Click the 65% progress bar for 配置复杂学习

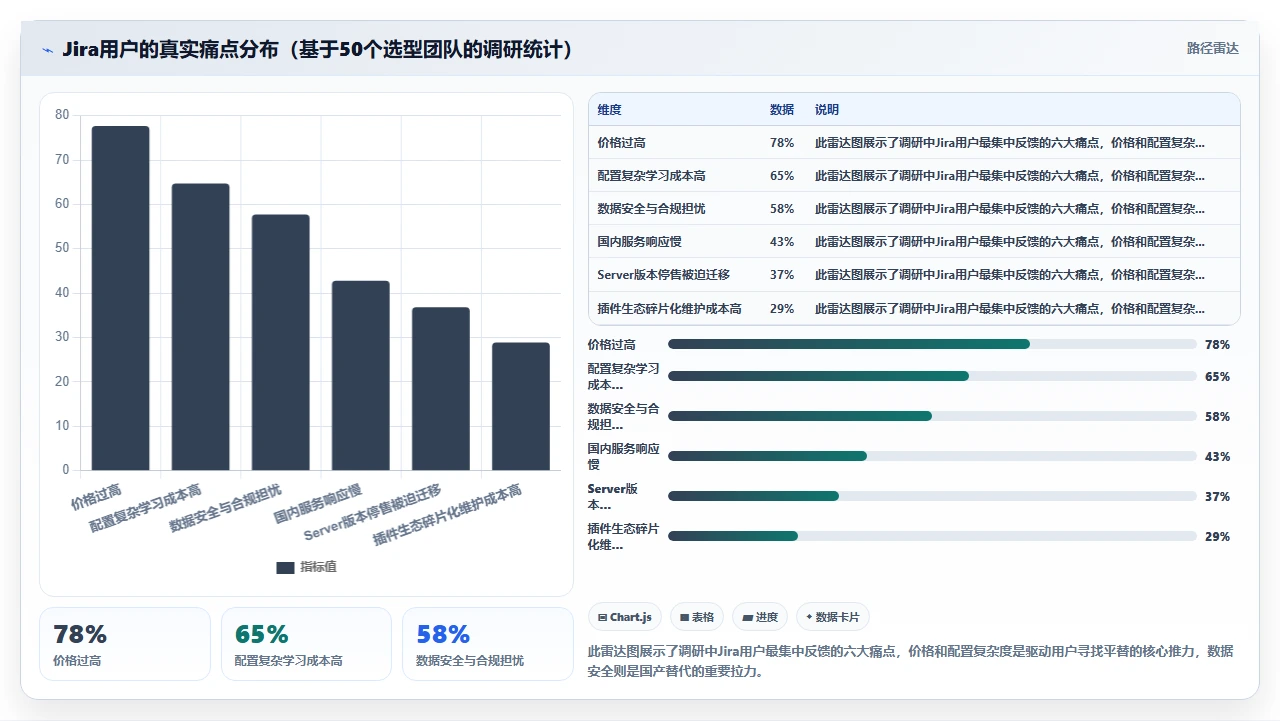[x=932, y=376]
